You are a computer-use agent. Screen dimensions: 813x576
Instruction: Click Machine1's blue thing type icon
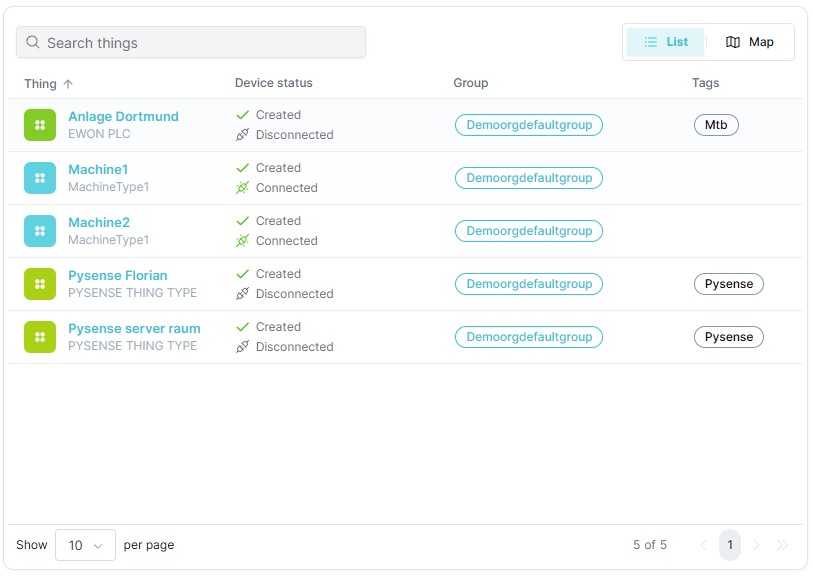tap(40, 177)
